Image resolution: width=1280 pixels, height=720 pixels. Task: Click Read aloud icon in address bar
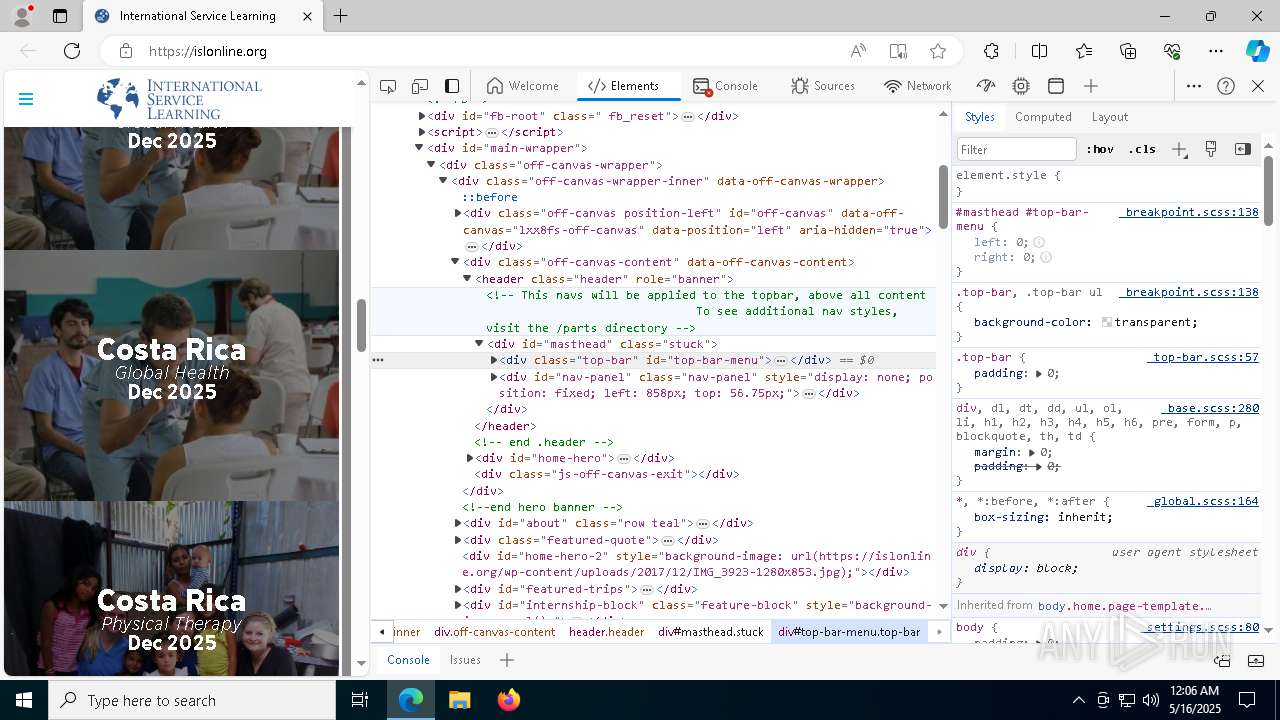[x=858, y=51]
